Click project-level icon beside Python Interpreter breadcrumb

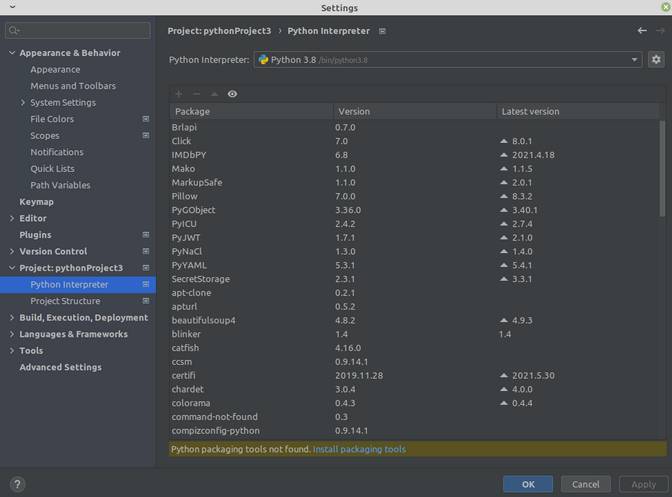click(382, 31)
